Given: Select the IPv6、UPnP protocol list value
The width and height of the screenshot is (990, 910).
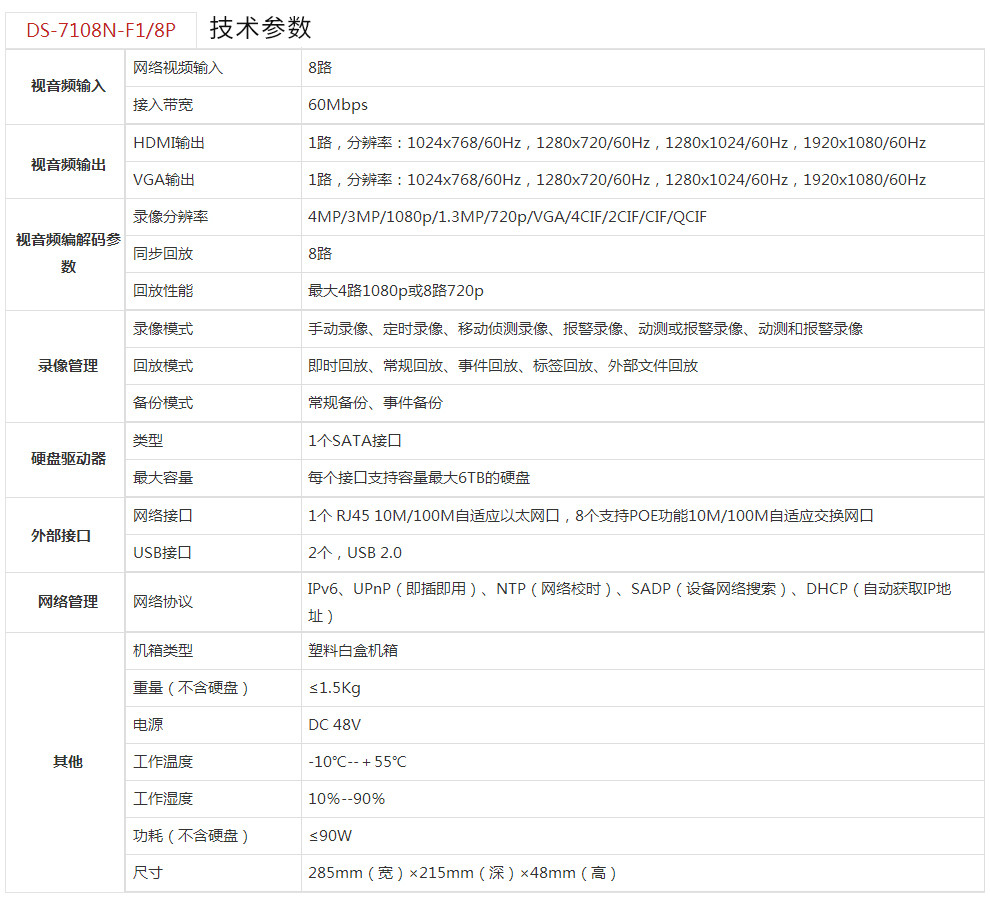Looking at the screenshot, I should point(629,602).
